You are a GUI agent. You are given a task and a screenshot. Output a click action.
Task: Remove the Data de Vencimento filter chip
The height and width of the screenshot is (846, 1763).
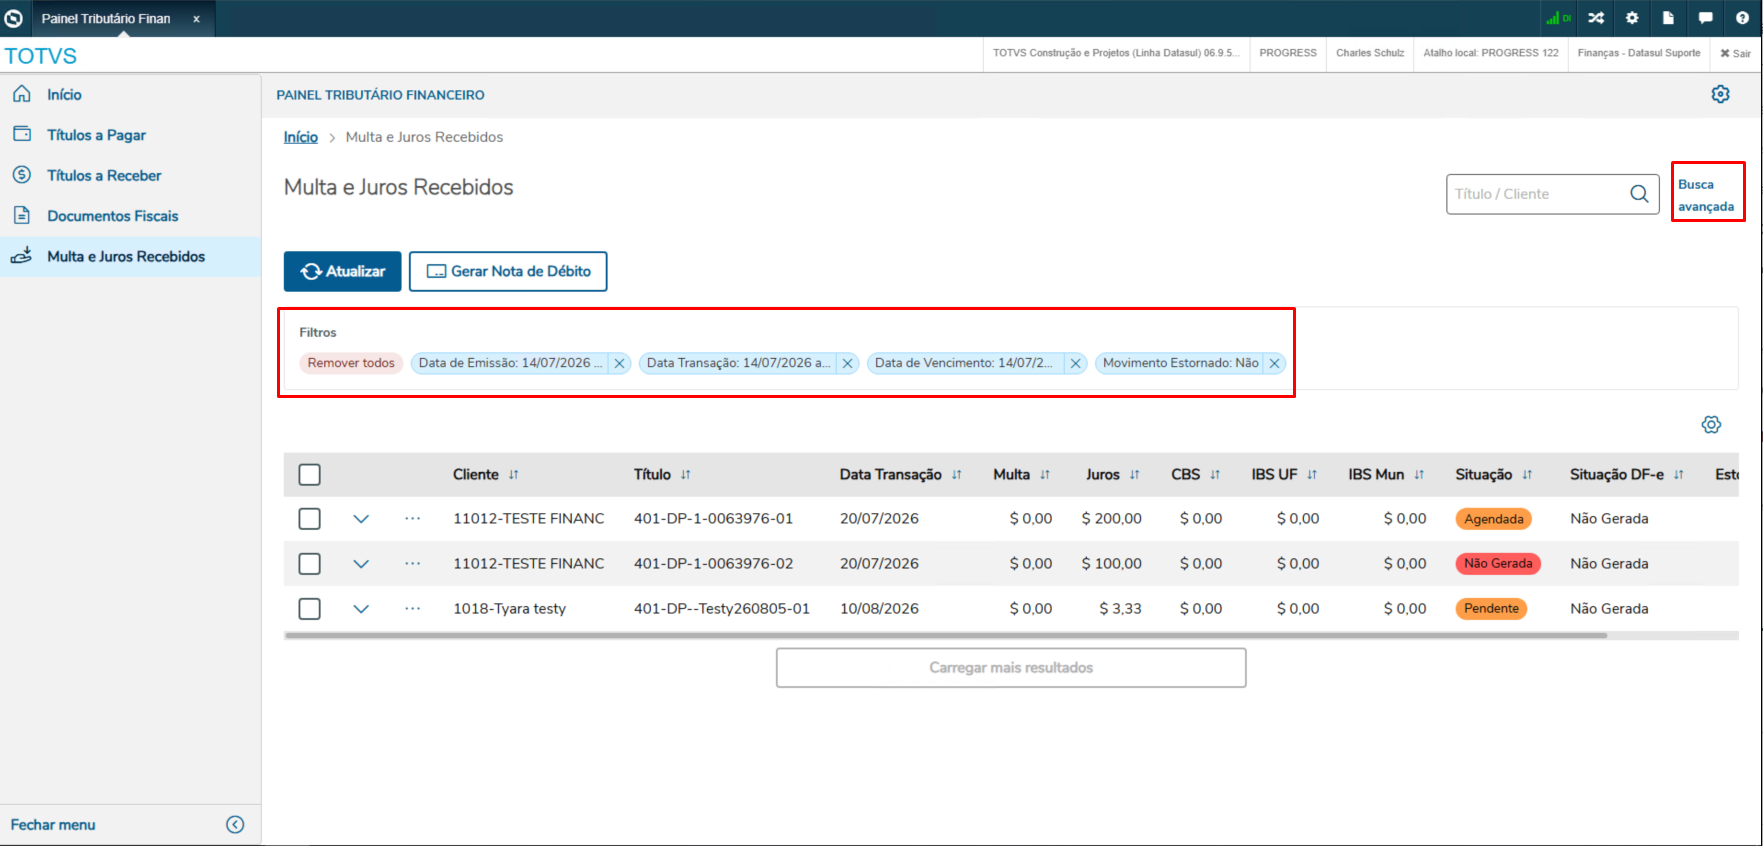tap(1075, 364)
